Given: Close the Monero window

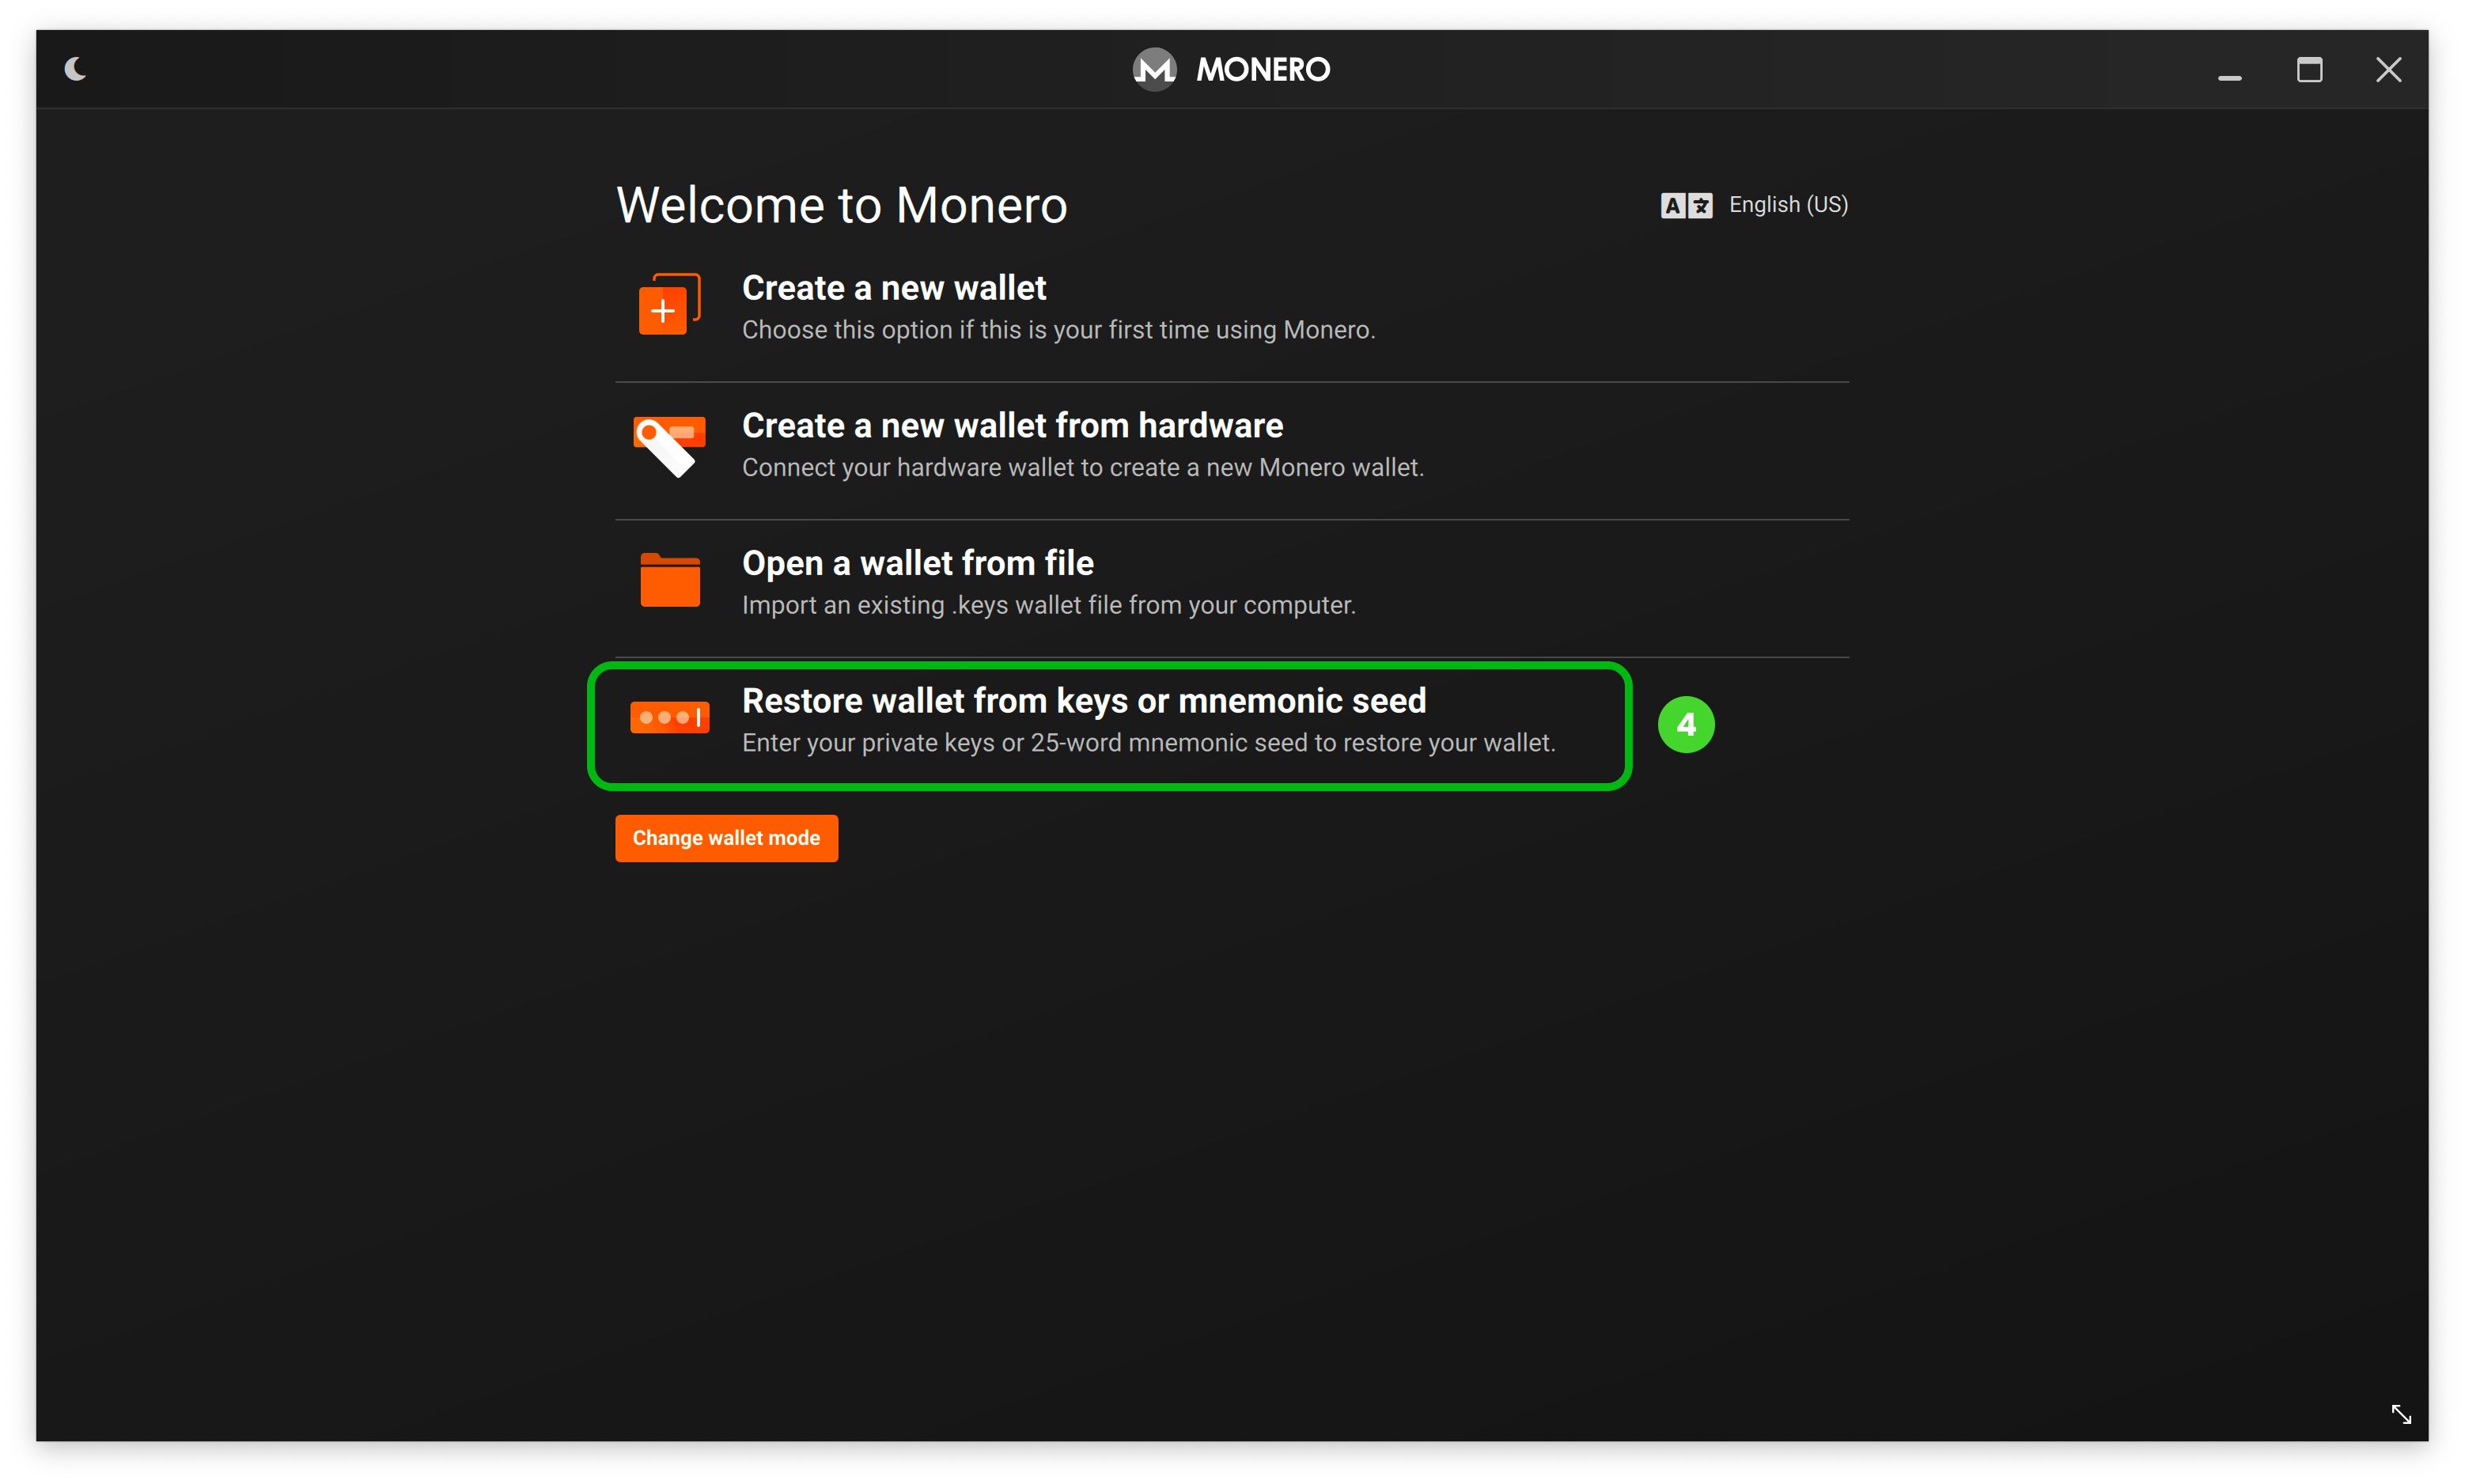Looking at the screenshot, I should point(2388,70).
